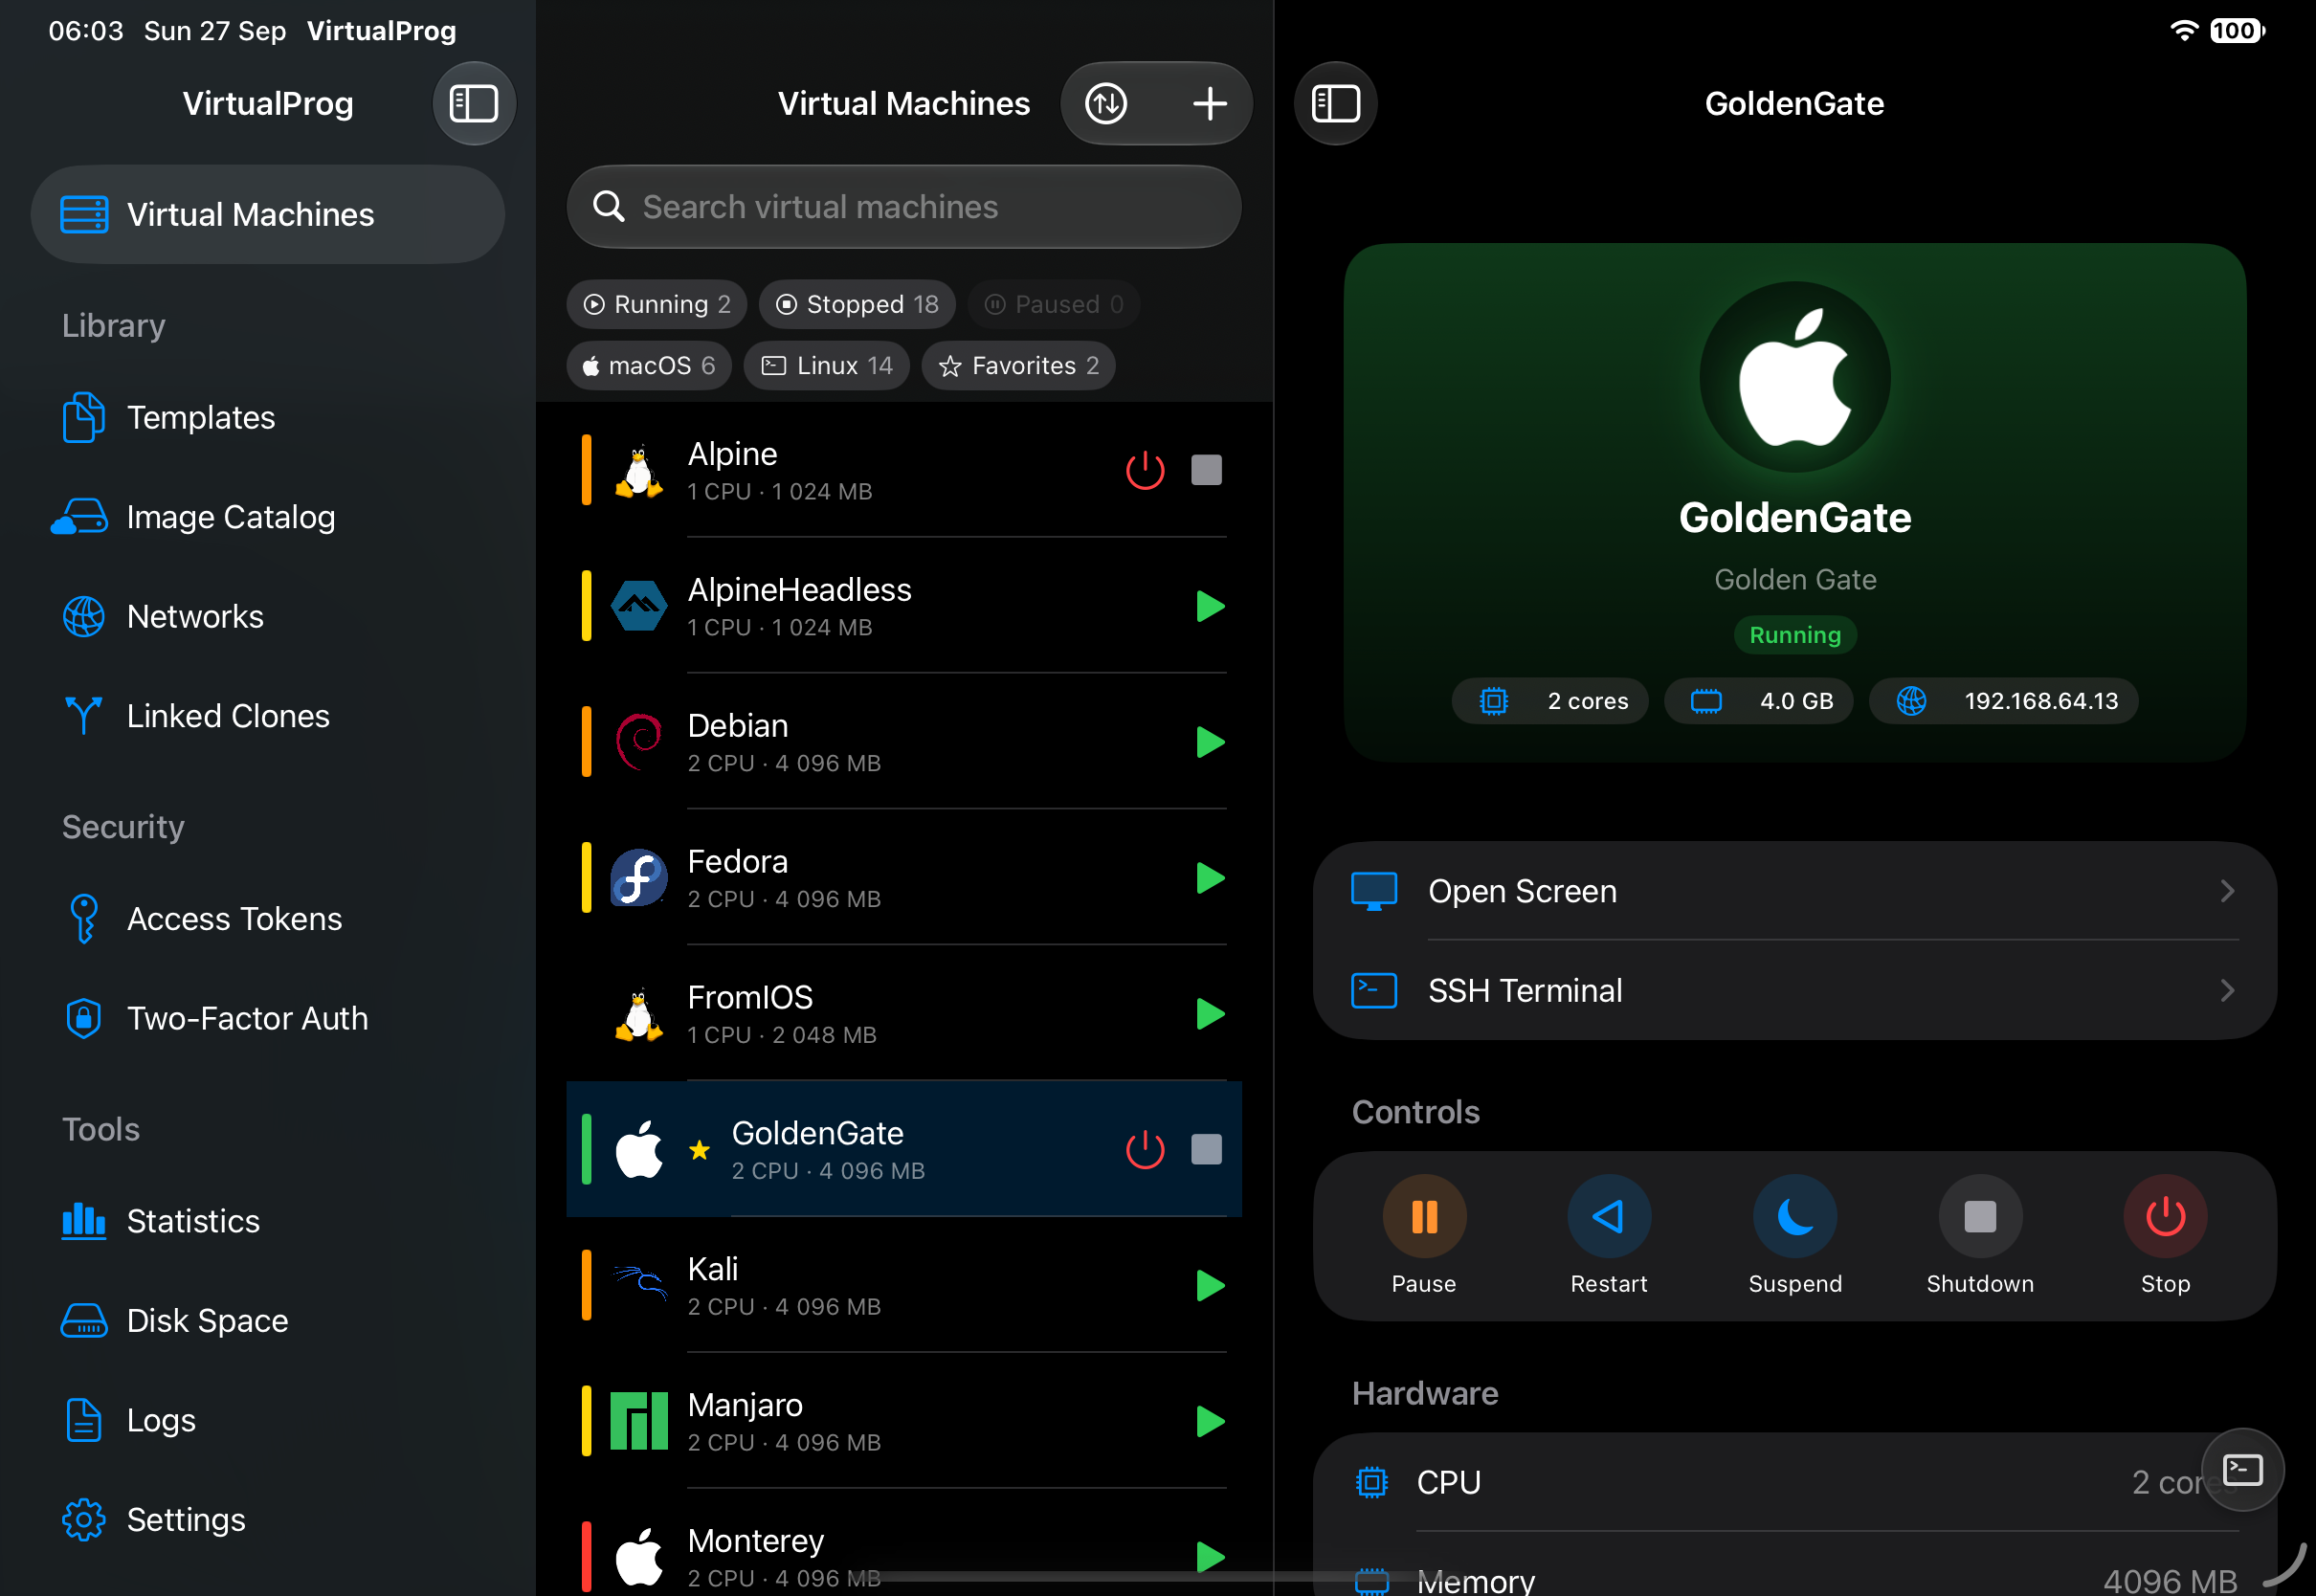Image resolution: width=2316 pixels, height=1596 pixels.
Task: Start the Manjaro VM
Action: (x=1210, y=1422)
